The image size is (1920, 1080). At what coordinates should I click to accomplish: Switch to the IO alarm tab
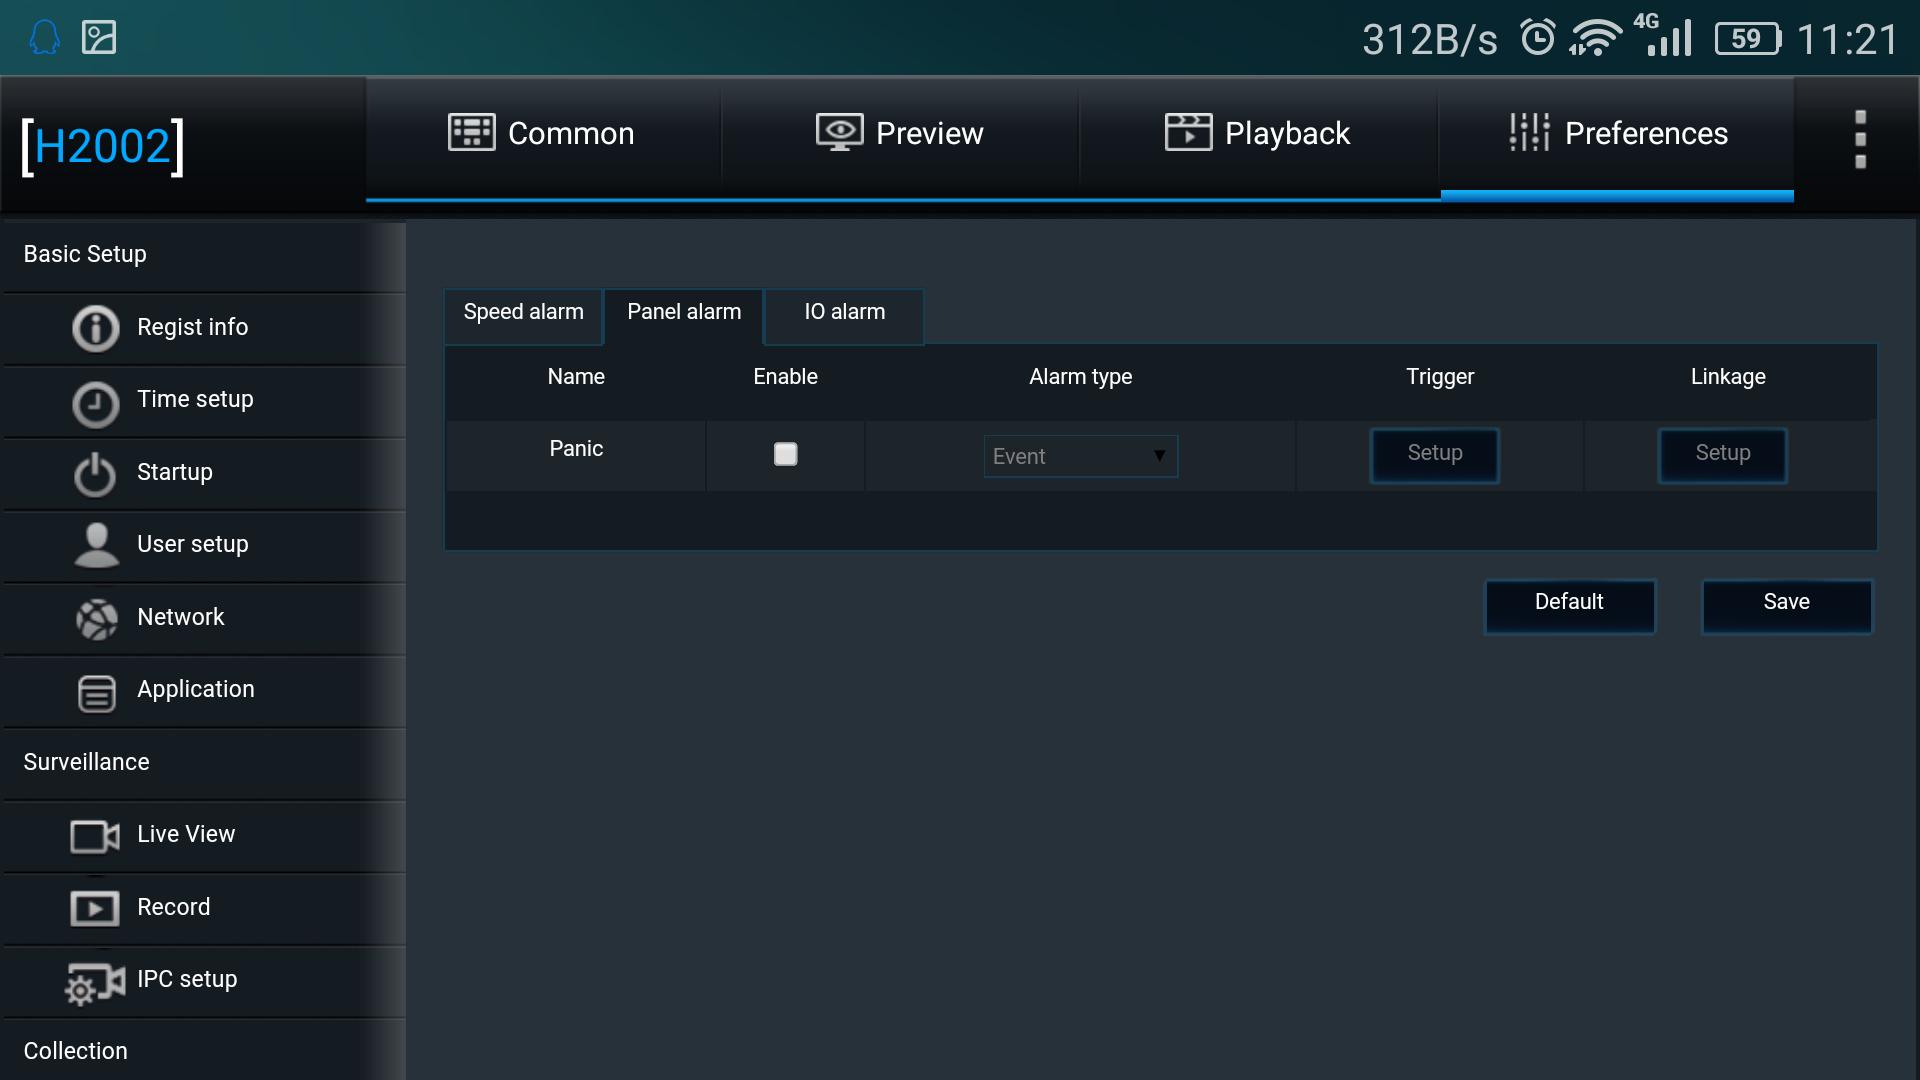tap(844, 313)
